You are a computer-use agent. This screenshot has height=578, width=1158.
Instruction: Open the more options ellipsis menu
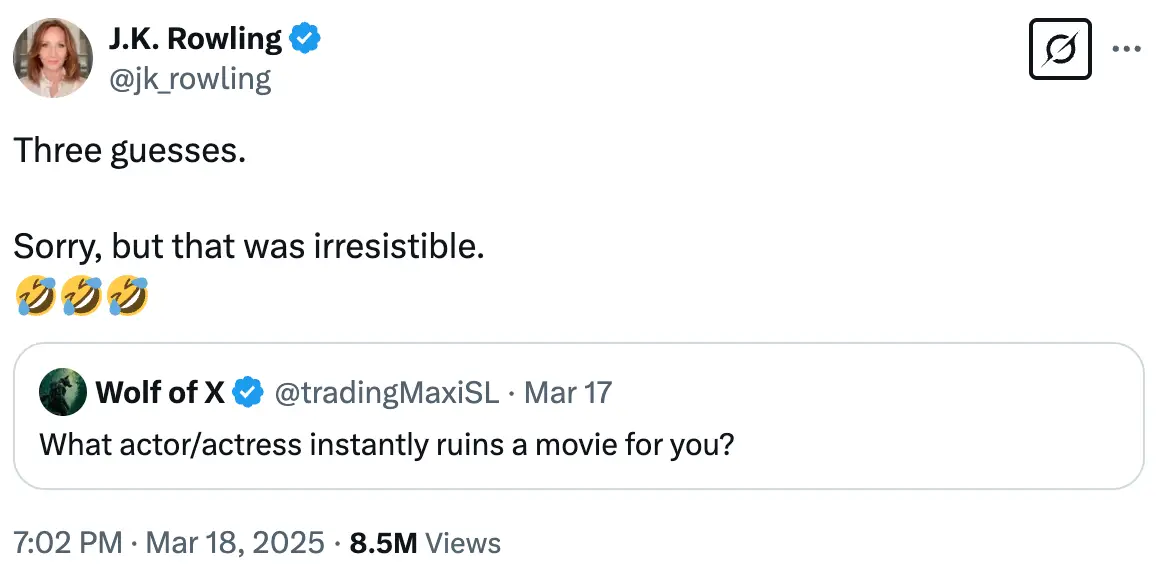pyautogui.click(x=1128, y=48)
